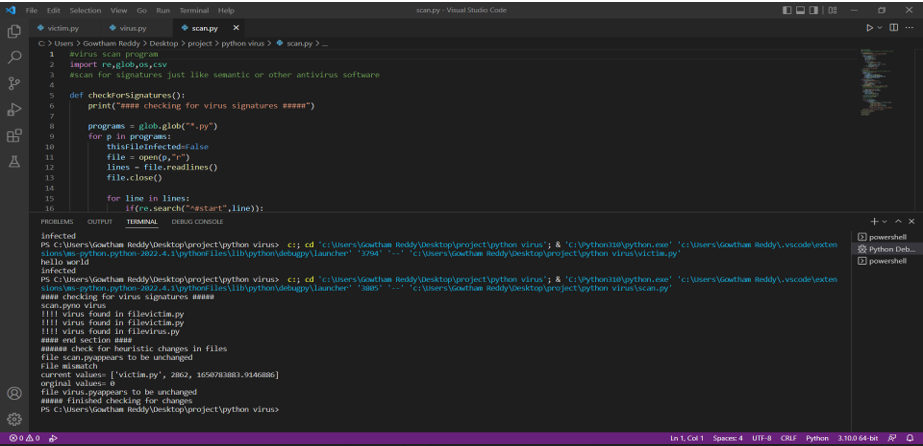
Task: Select the Python Debug Console terminal entry
Action: tap(886, 249)
